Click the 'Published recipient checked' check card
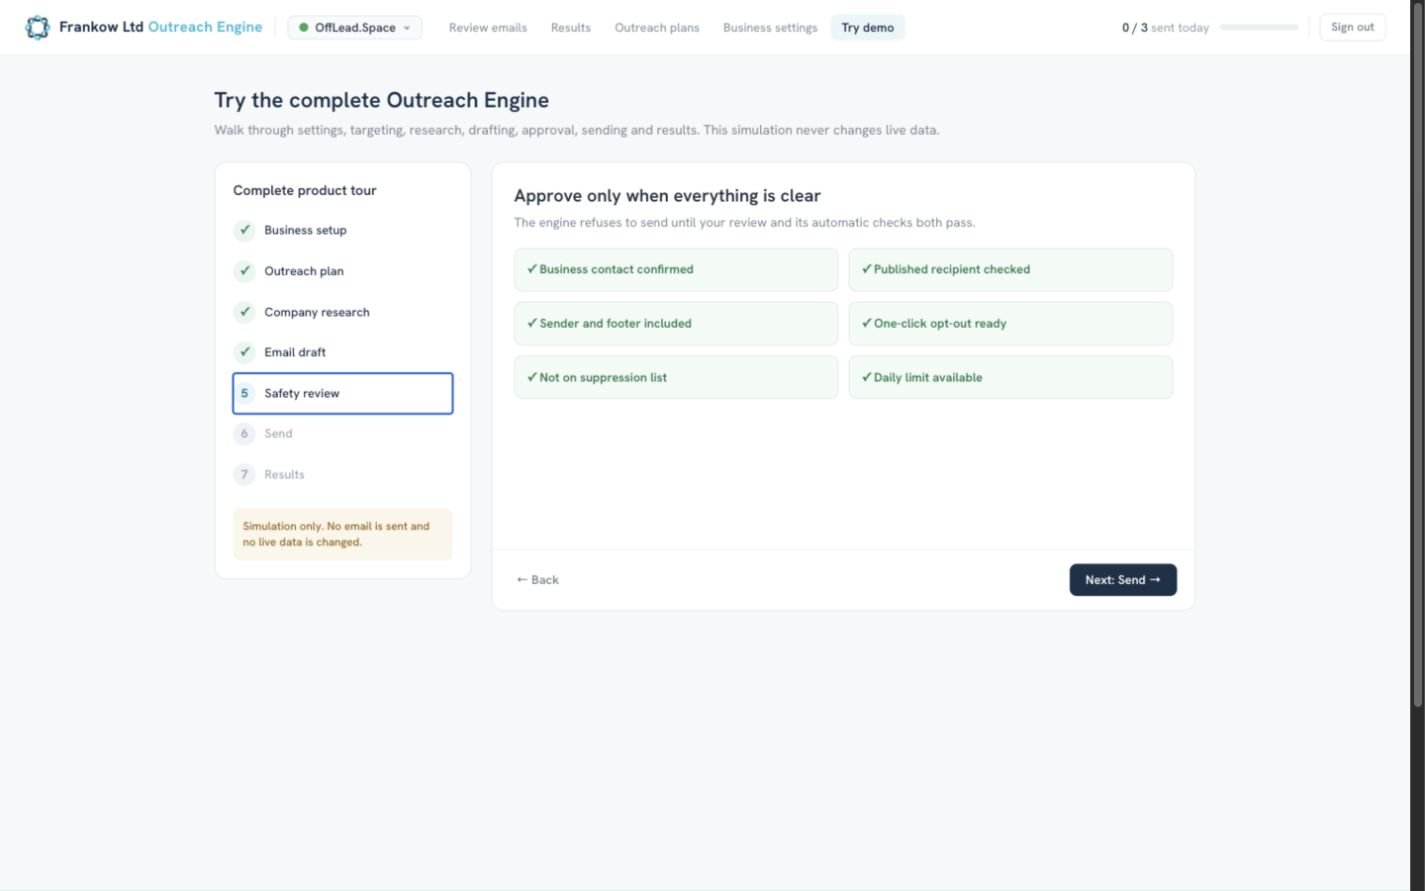The image size is (1425, 891). coord(1011,270)
